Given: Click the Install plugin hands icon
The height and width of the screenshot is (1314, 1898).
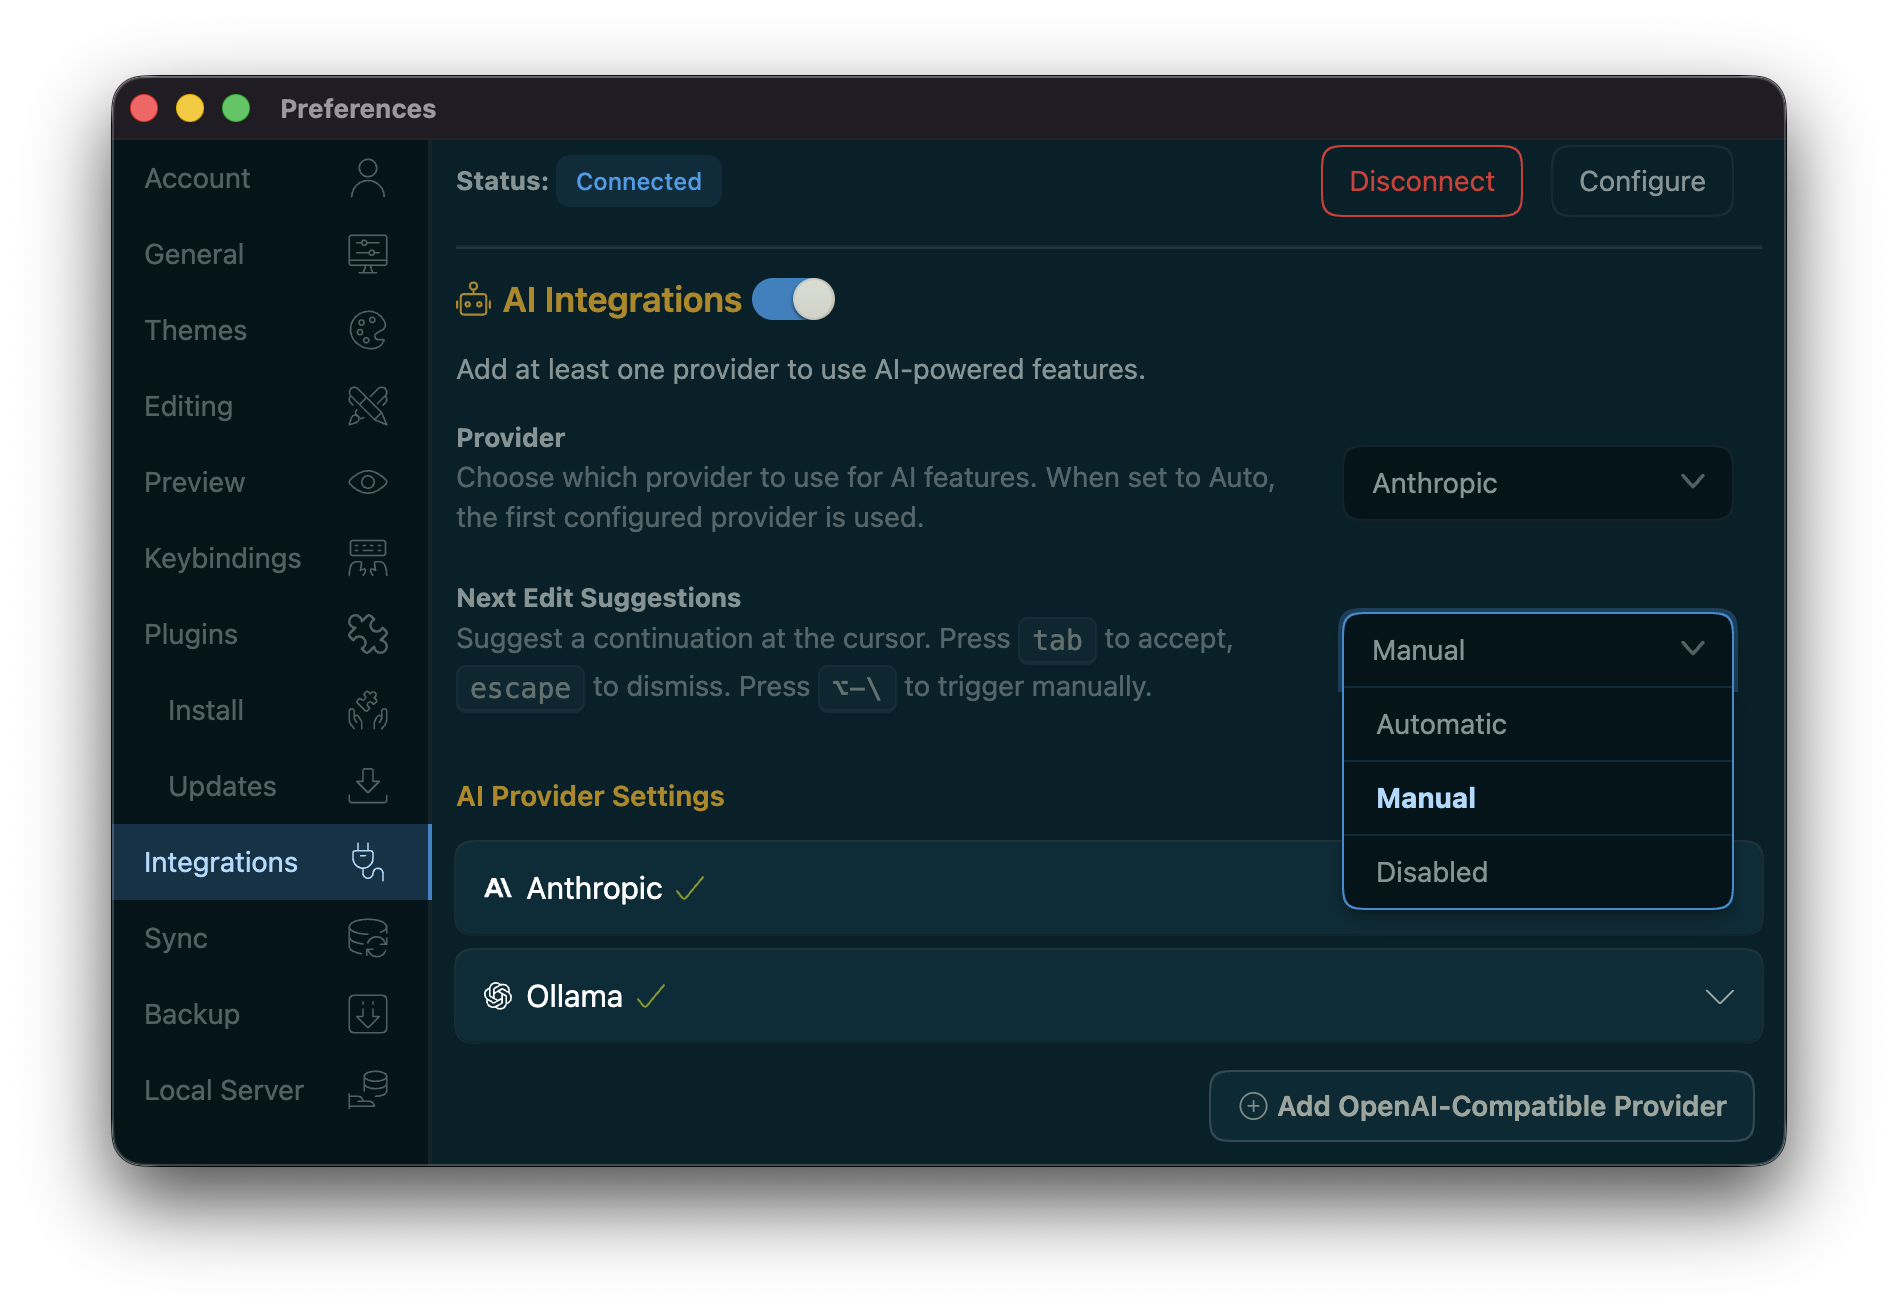Looking at the screenshot, I should (368, 710).
